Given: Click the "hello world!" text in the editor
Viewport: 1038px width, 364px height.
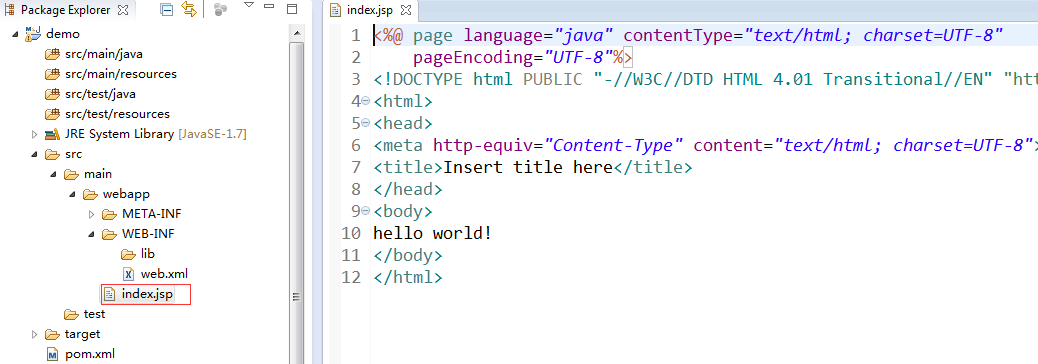Looking at the screenshot, I should [433, 233].
